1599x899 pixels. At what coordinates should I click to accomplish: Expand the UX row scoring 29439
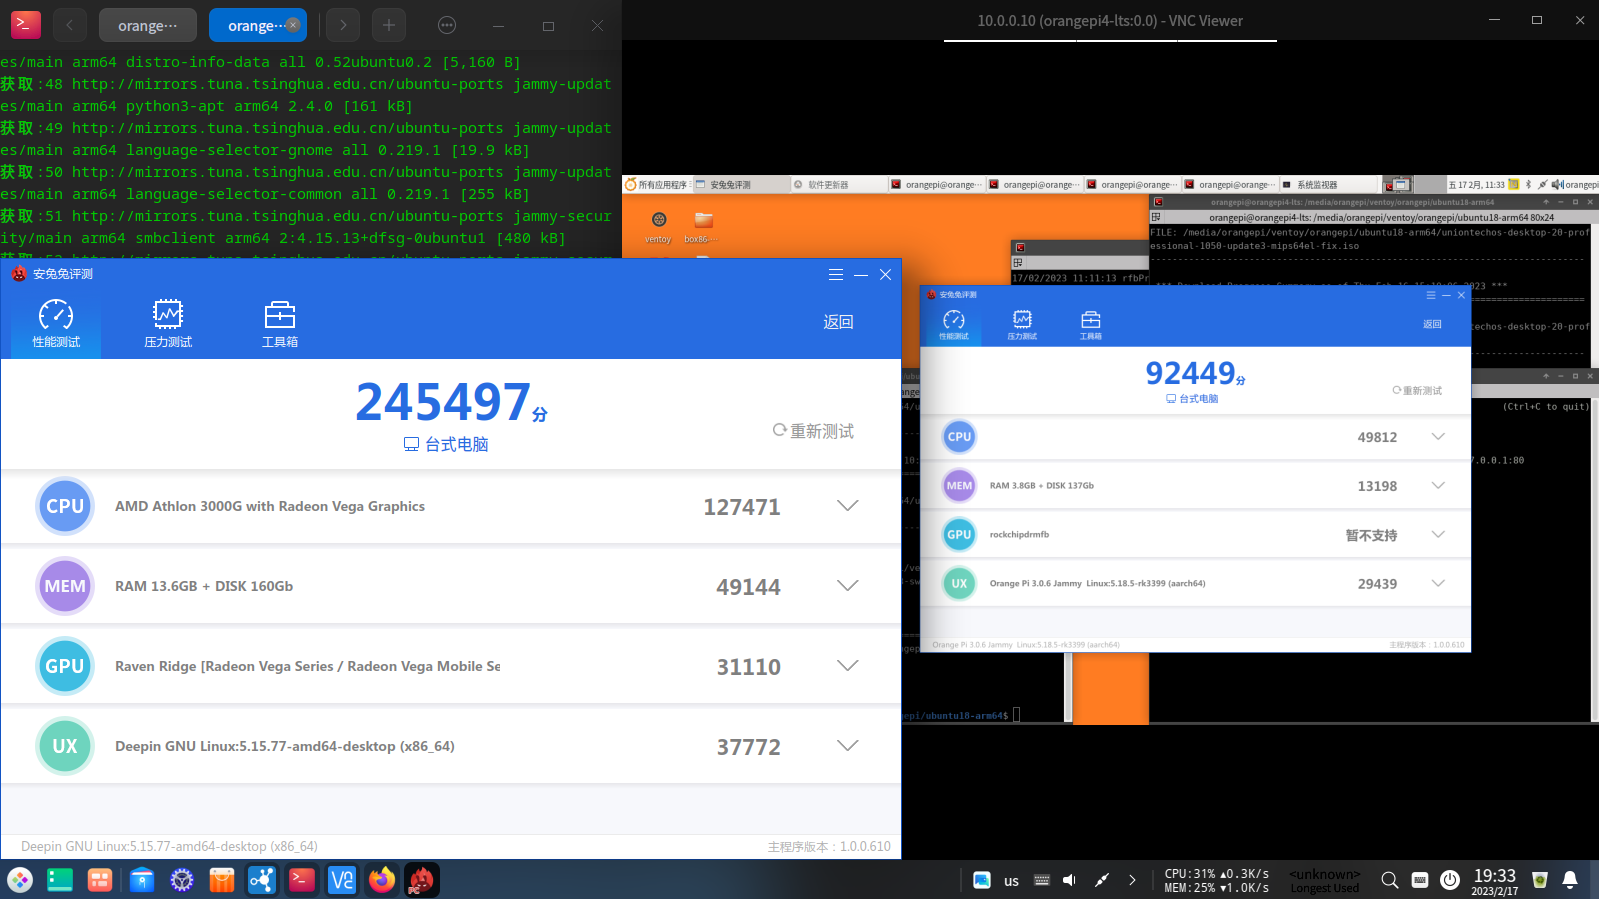(x=1438, y=584)
